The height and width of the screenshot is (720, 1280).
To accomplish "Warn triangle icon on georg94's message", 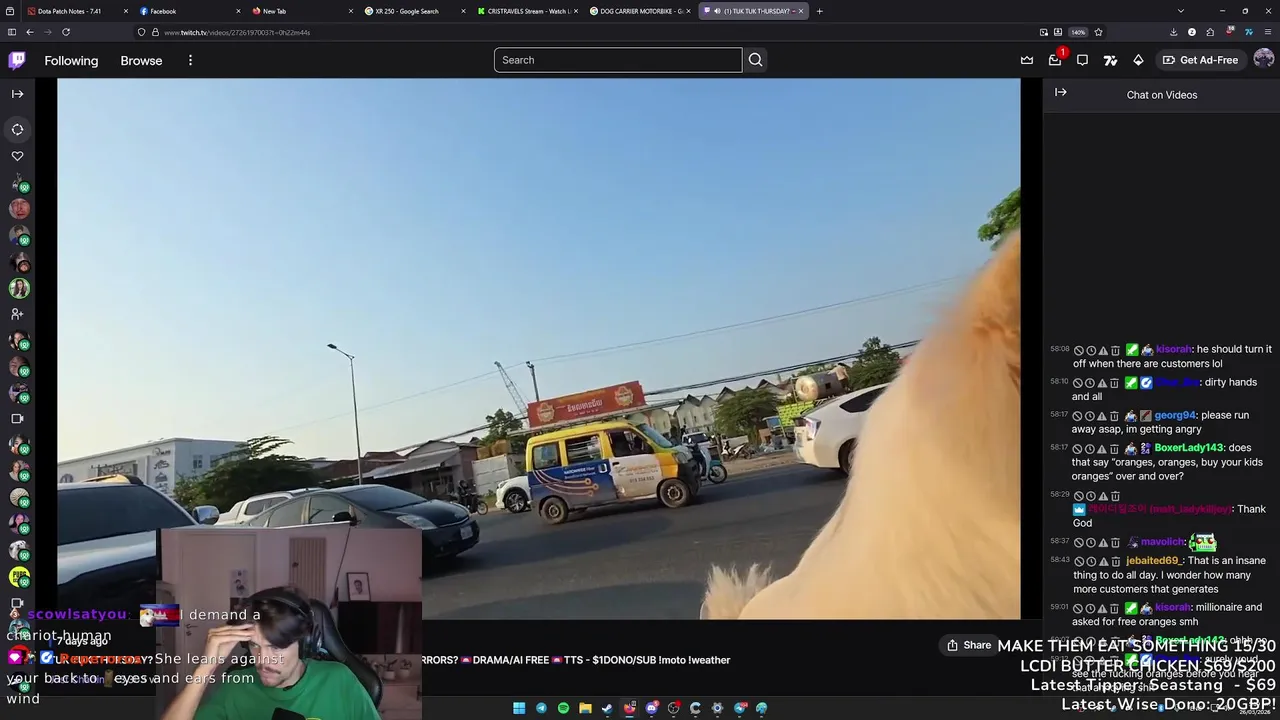I will coord(1103,417).
